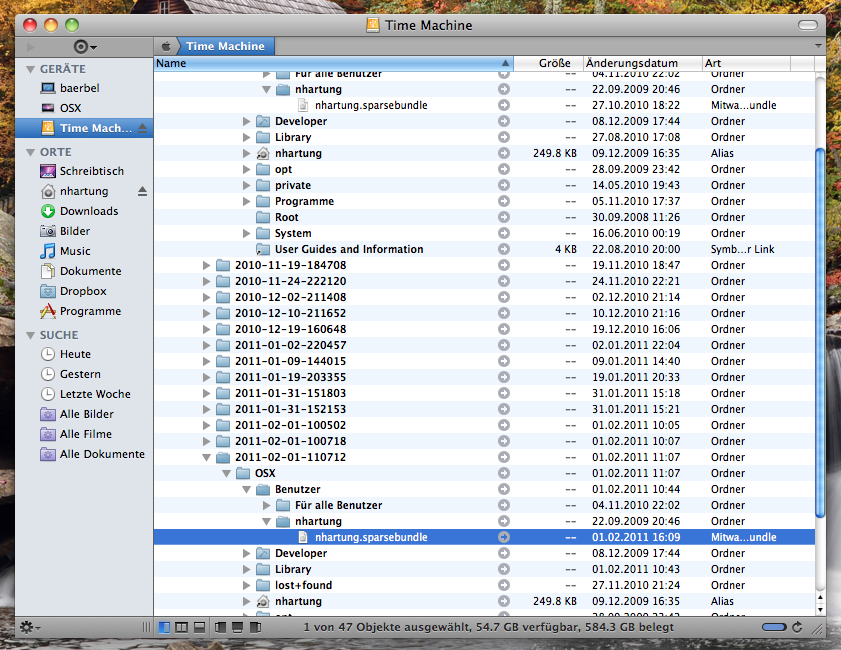The width and height of the screenshot is (841, 650).
Task: Sort the list by the Größe column
Action: click(x=548, y=63)
